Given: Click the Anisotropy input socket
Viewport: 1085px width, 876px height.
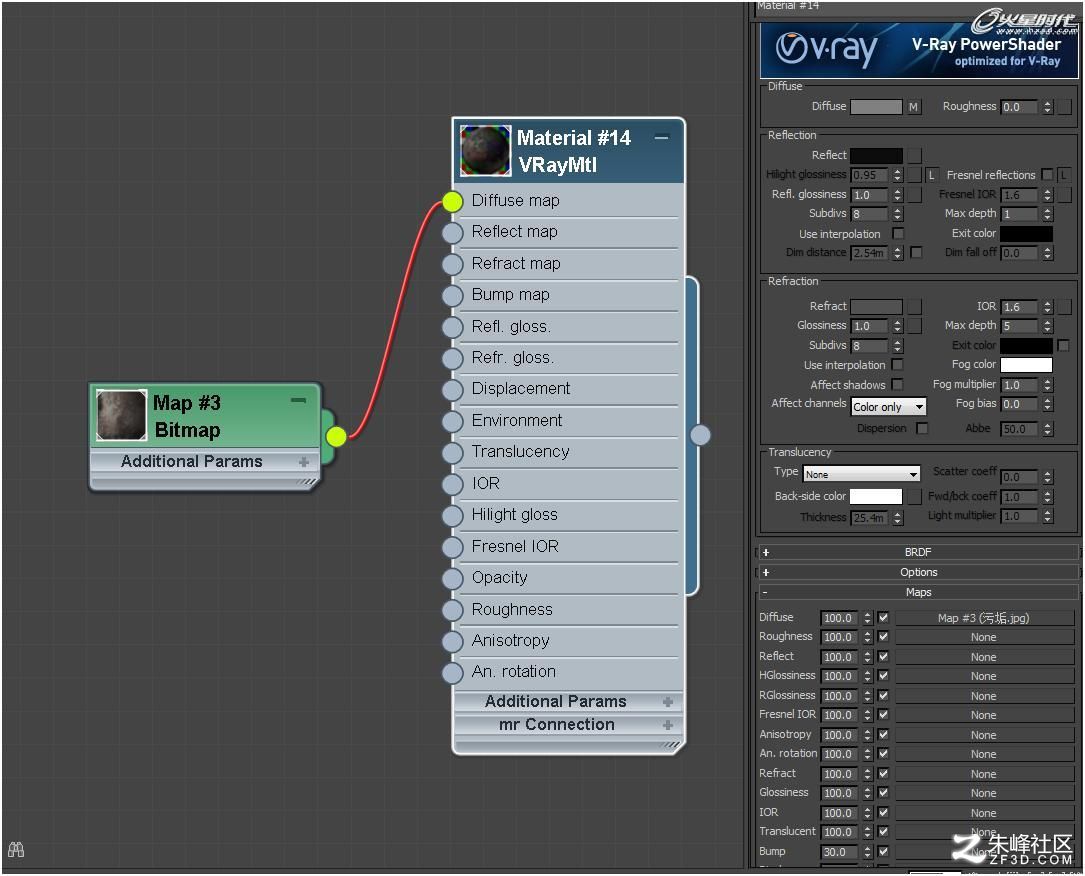Looking at the screenshot, I should pyautogui.click(x=453, y=641).
